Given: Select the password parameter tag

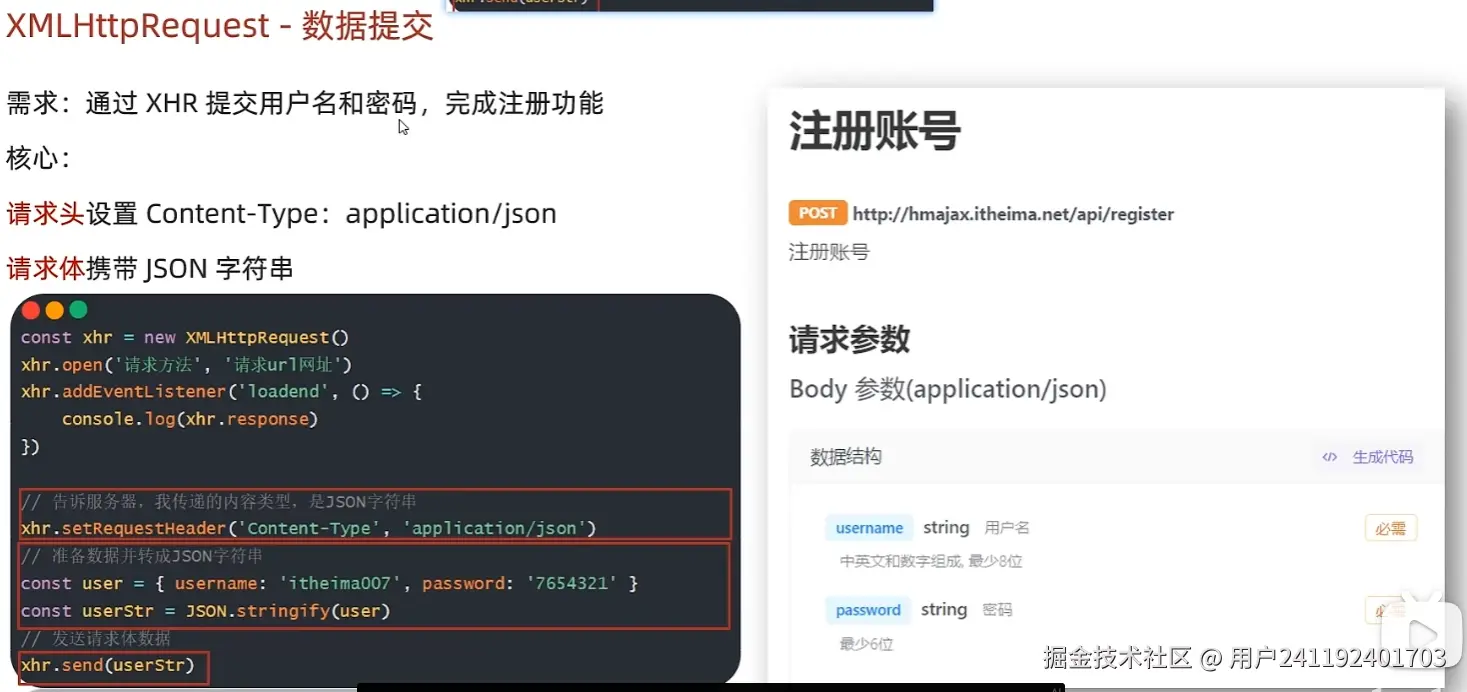Looking at the screenshot, I should click(868, 610).
